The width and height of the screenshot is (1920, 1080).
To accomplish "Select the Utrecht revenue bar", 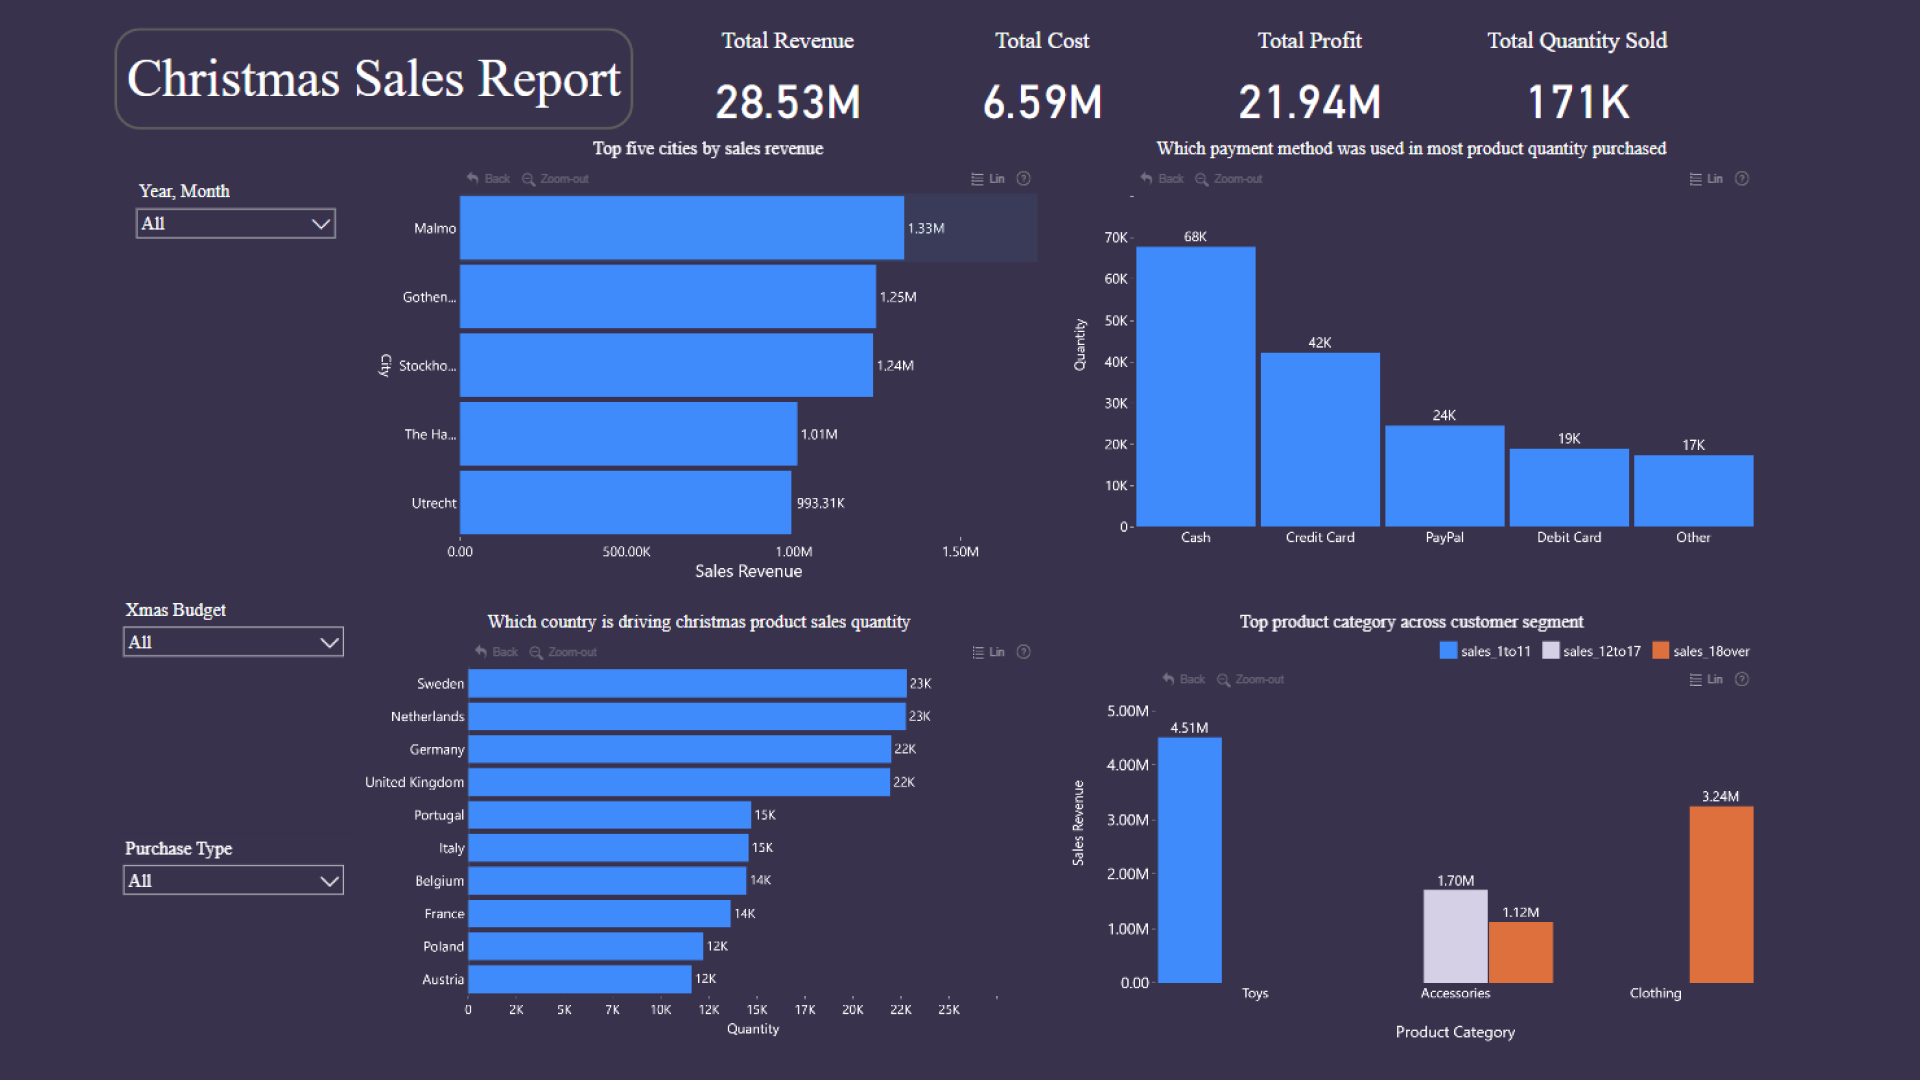I will pos(626,503).
